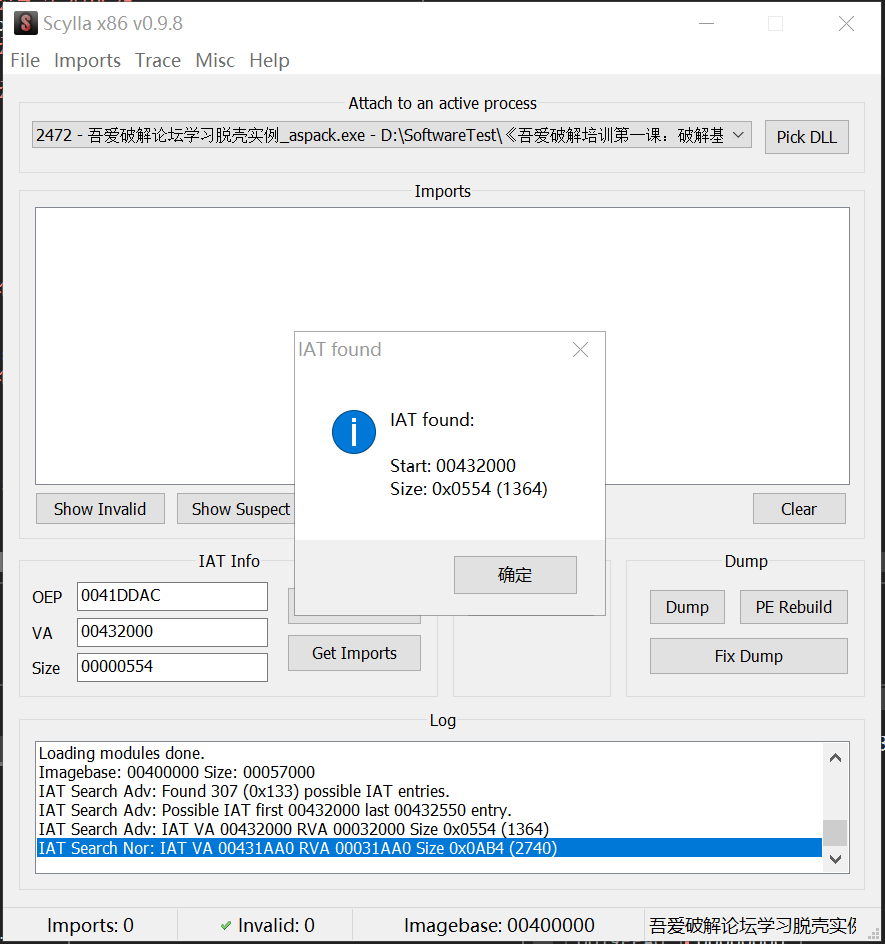Confirm dialog with 确定 button
885x944 pixels.
pos(515,575)
